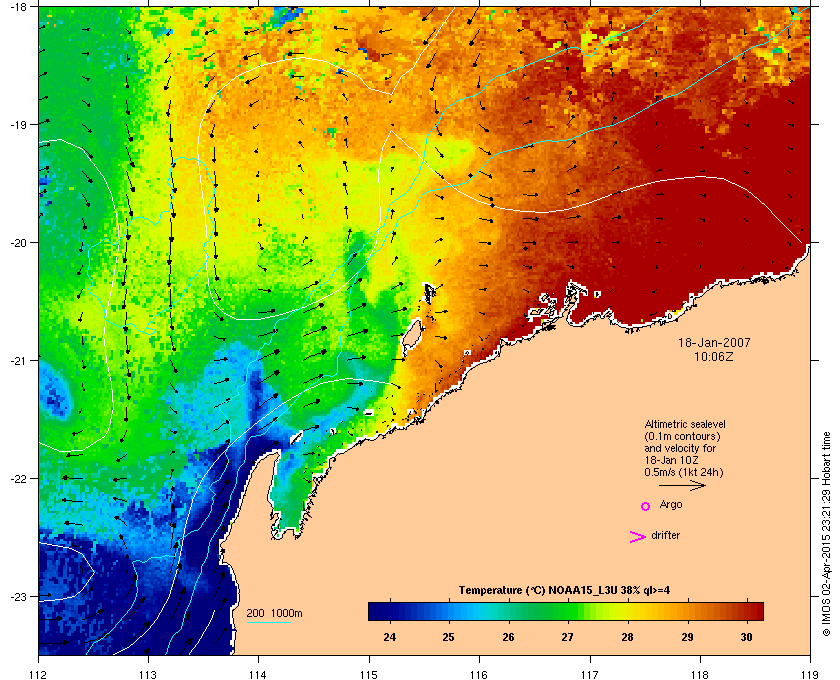Viewport: 840px width, 680px height.
Task: Click the colorbar tick label 26
Action: click(x=508, y=637)
